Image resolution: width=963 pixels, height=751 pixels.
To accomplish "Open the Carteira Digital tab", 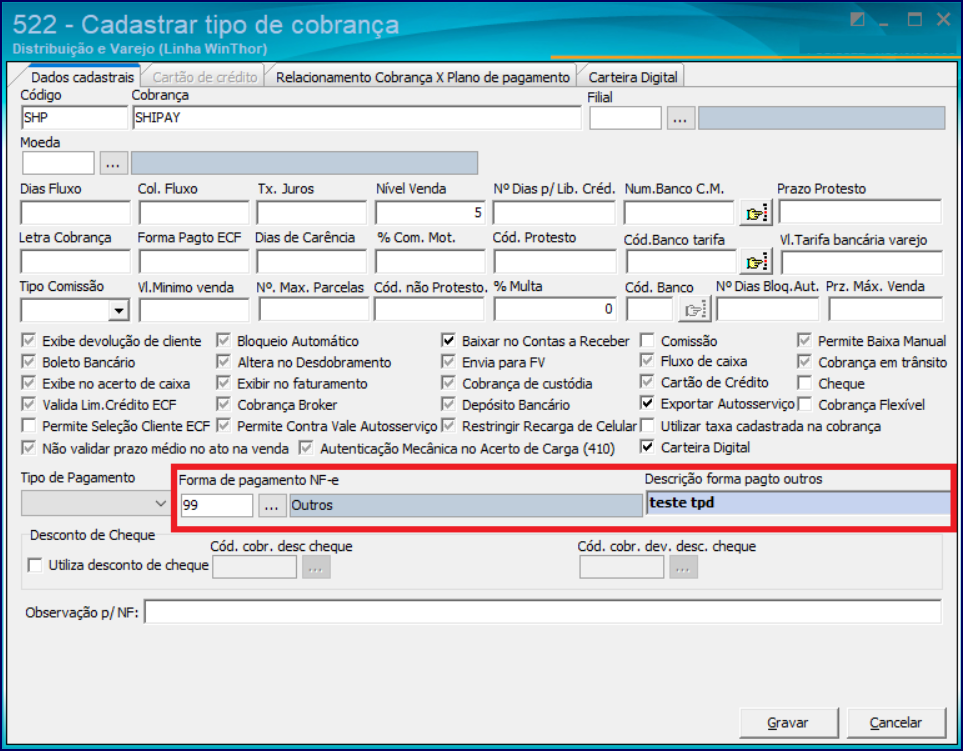I will pos(633,77).
